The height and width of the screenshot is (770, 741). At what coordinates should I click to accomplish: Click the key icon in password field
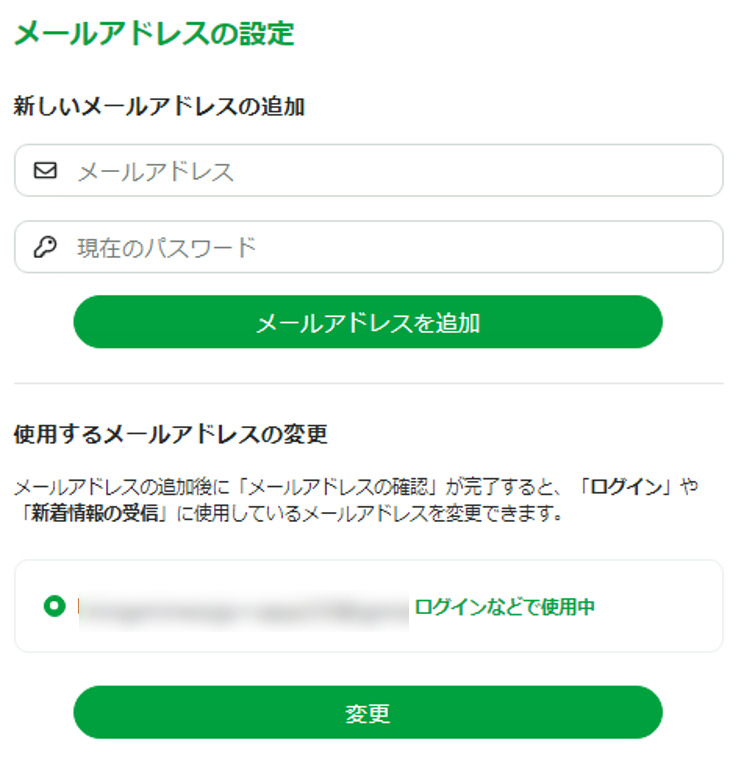pos(45,247)
